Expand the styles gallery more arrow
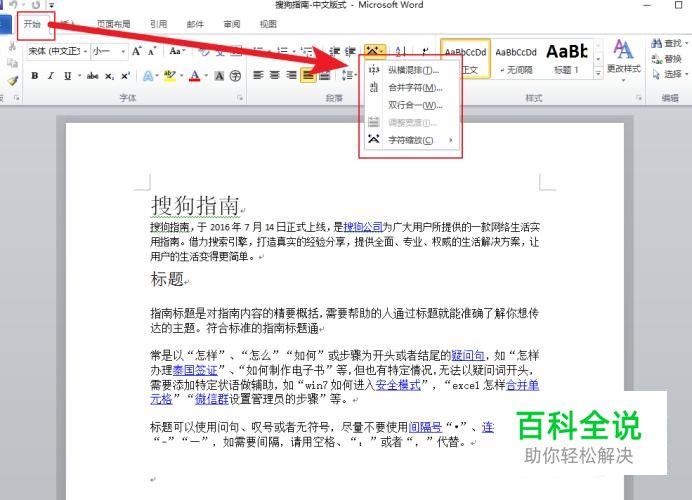Screen dimensions: 692x500 coord(598,73)
